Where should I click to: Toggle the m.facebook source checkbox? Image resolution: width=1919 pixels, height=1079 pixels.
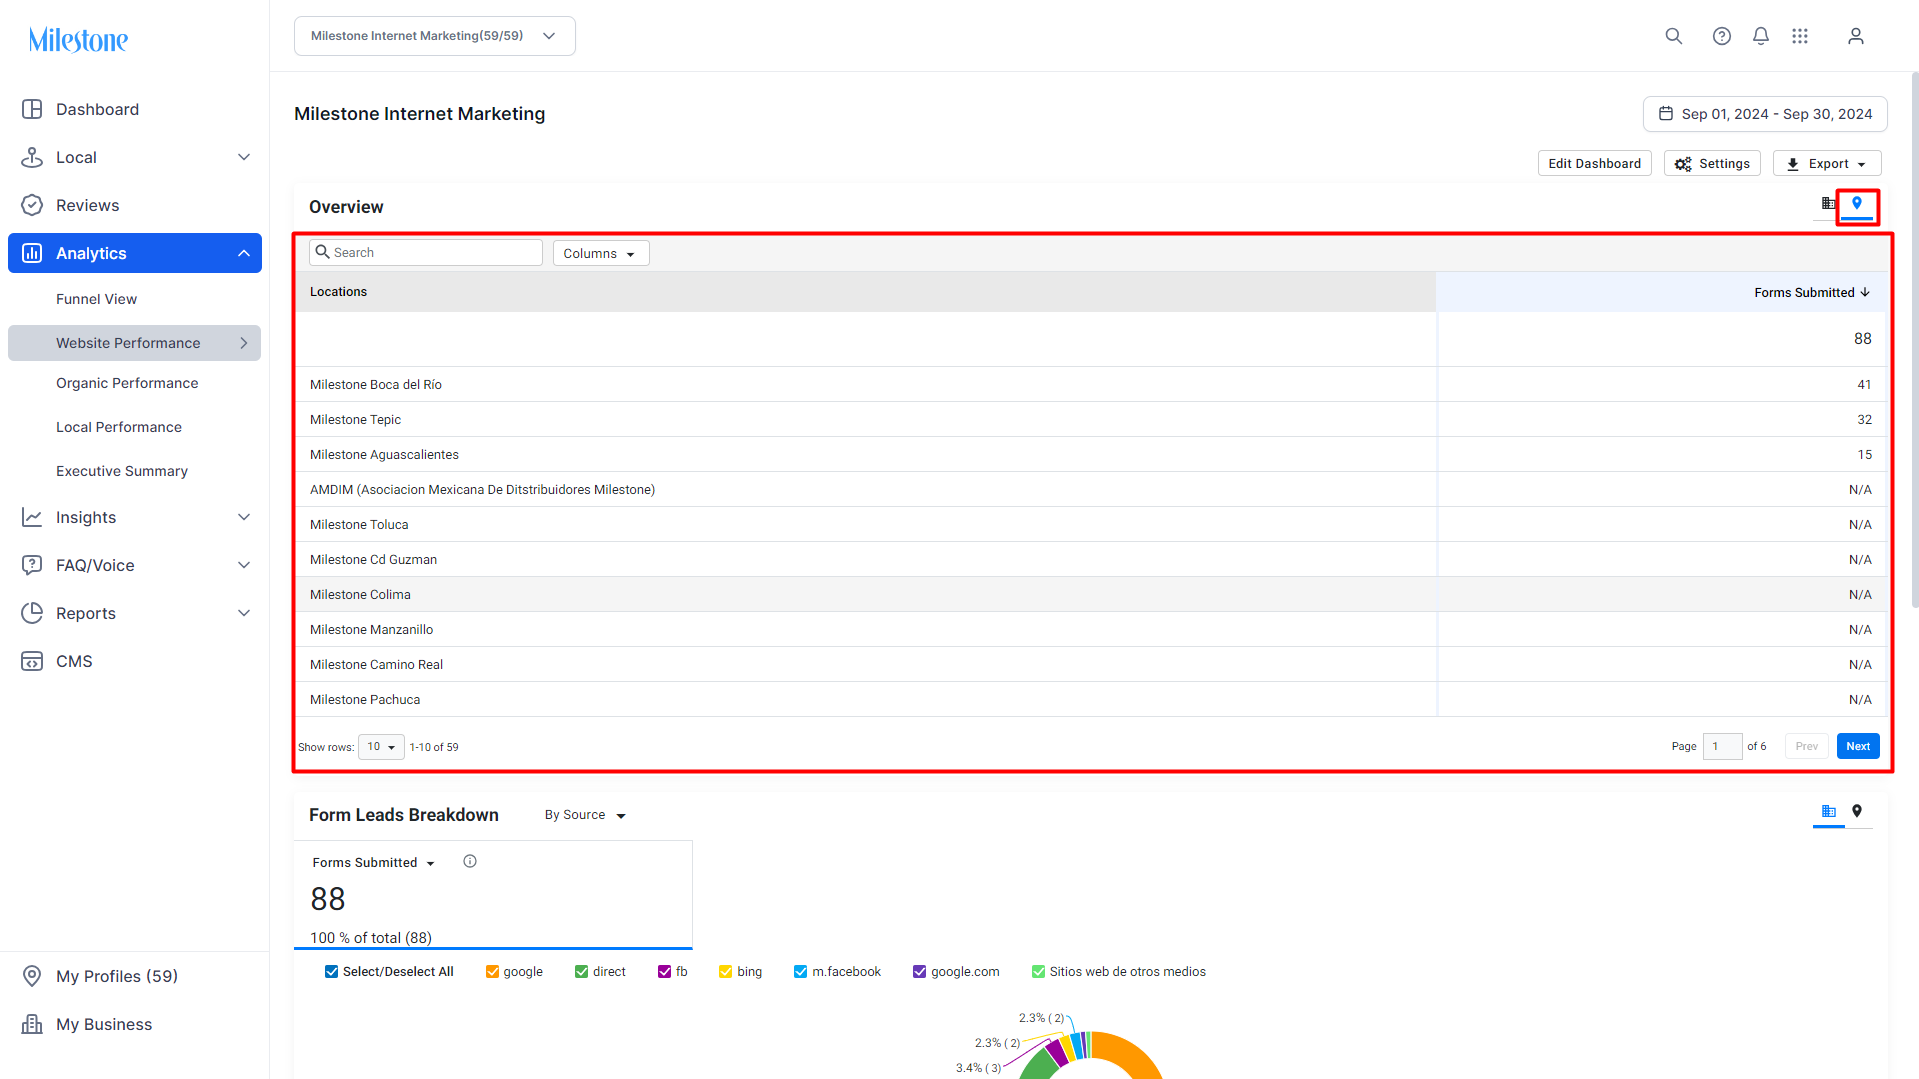coord(801,971)
